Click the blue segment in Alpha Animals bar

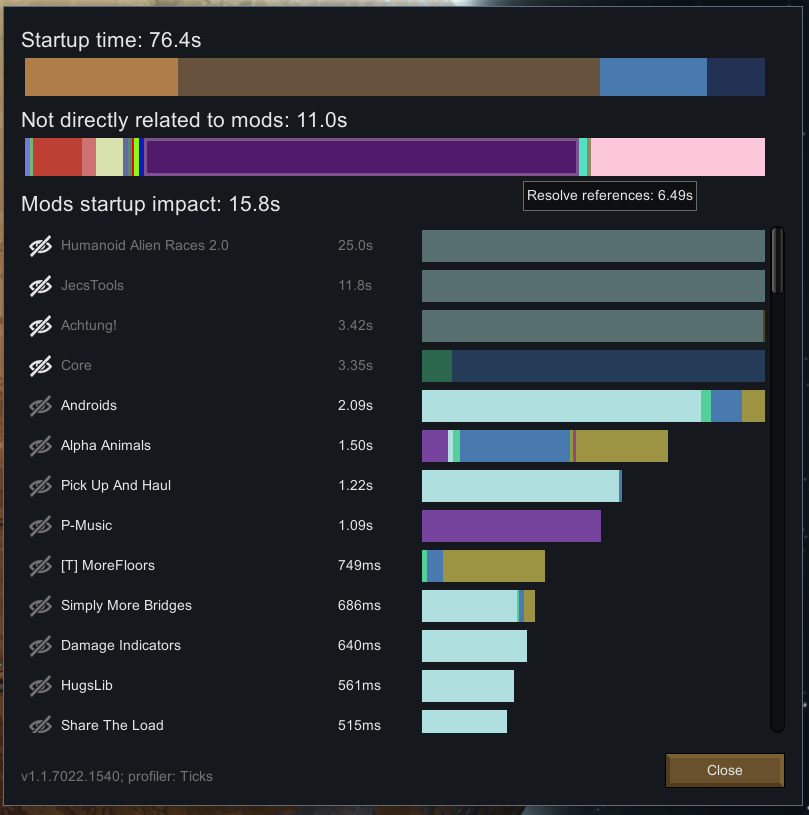click(x=515, y=446)
